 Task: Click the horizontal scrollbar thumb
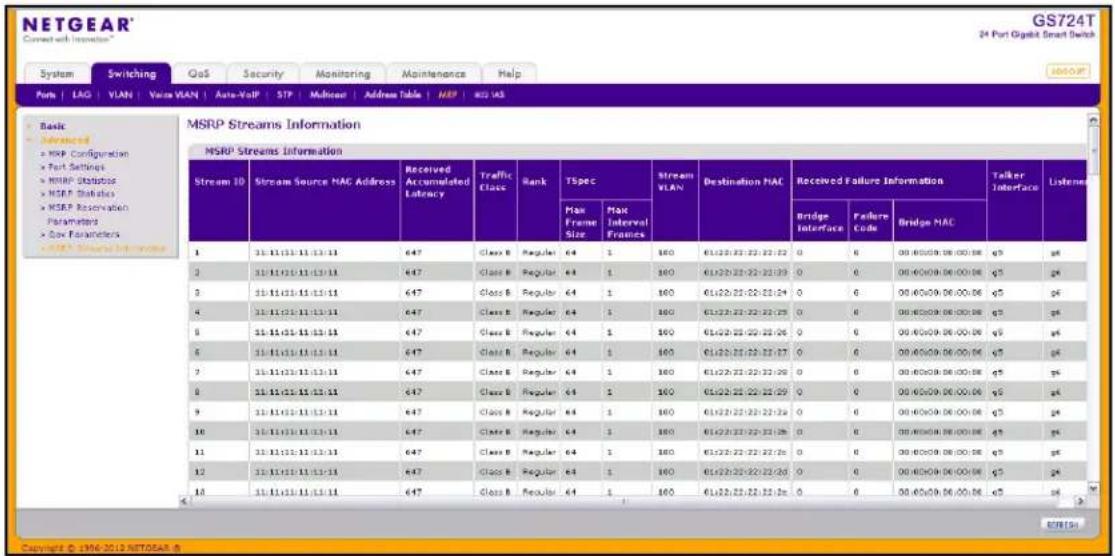(x=625, y=502)
